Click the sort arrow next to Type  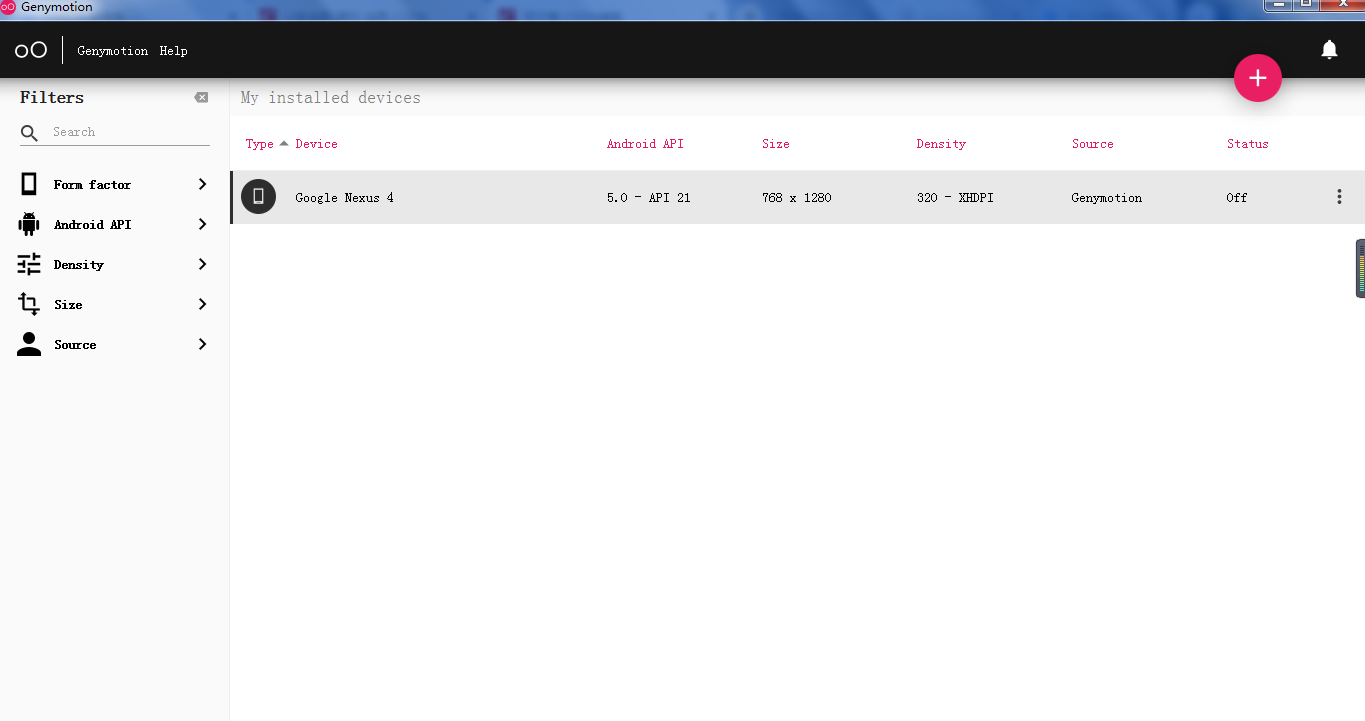[x=284, y=144]
